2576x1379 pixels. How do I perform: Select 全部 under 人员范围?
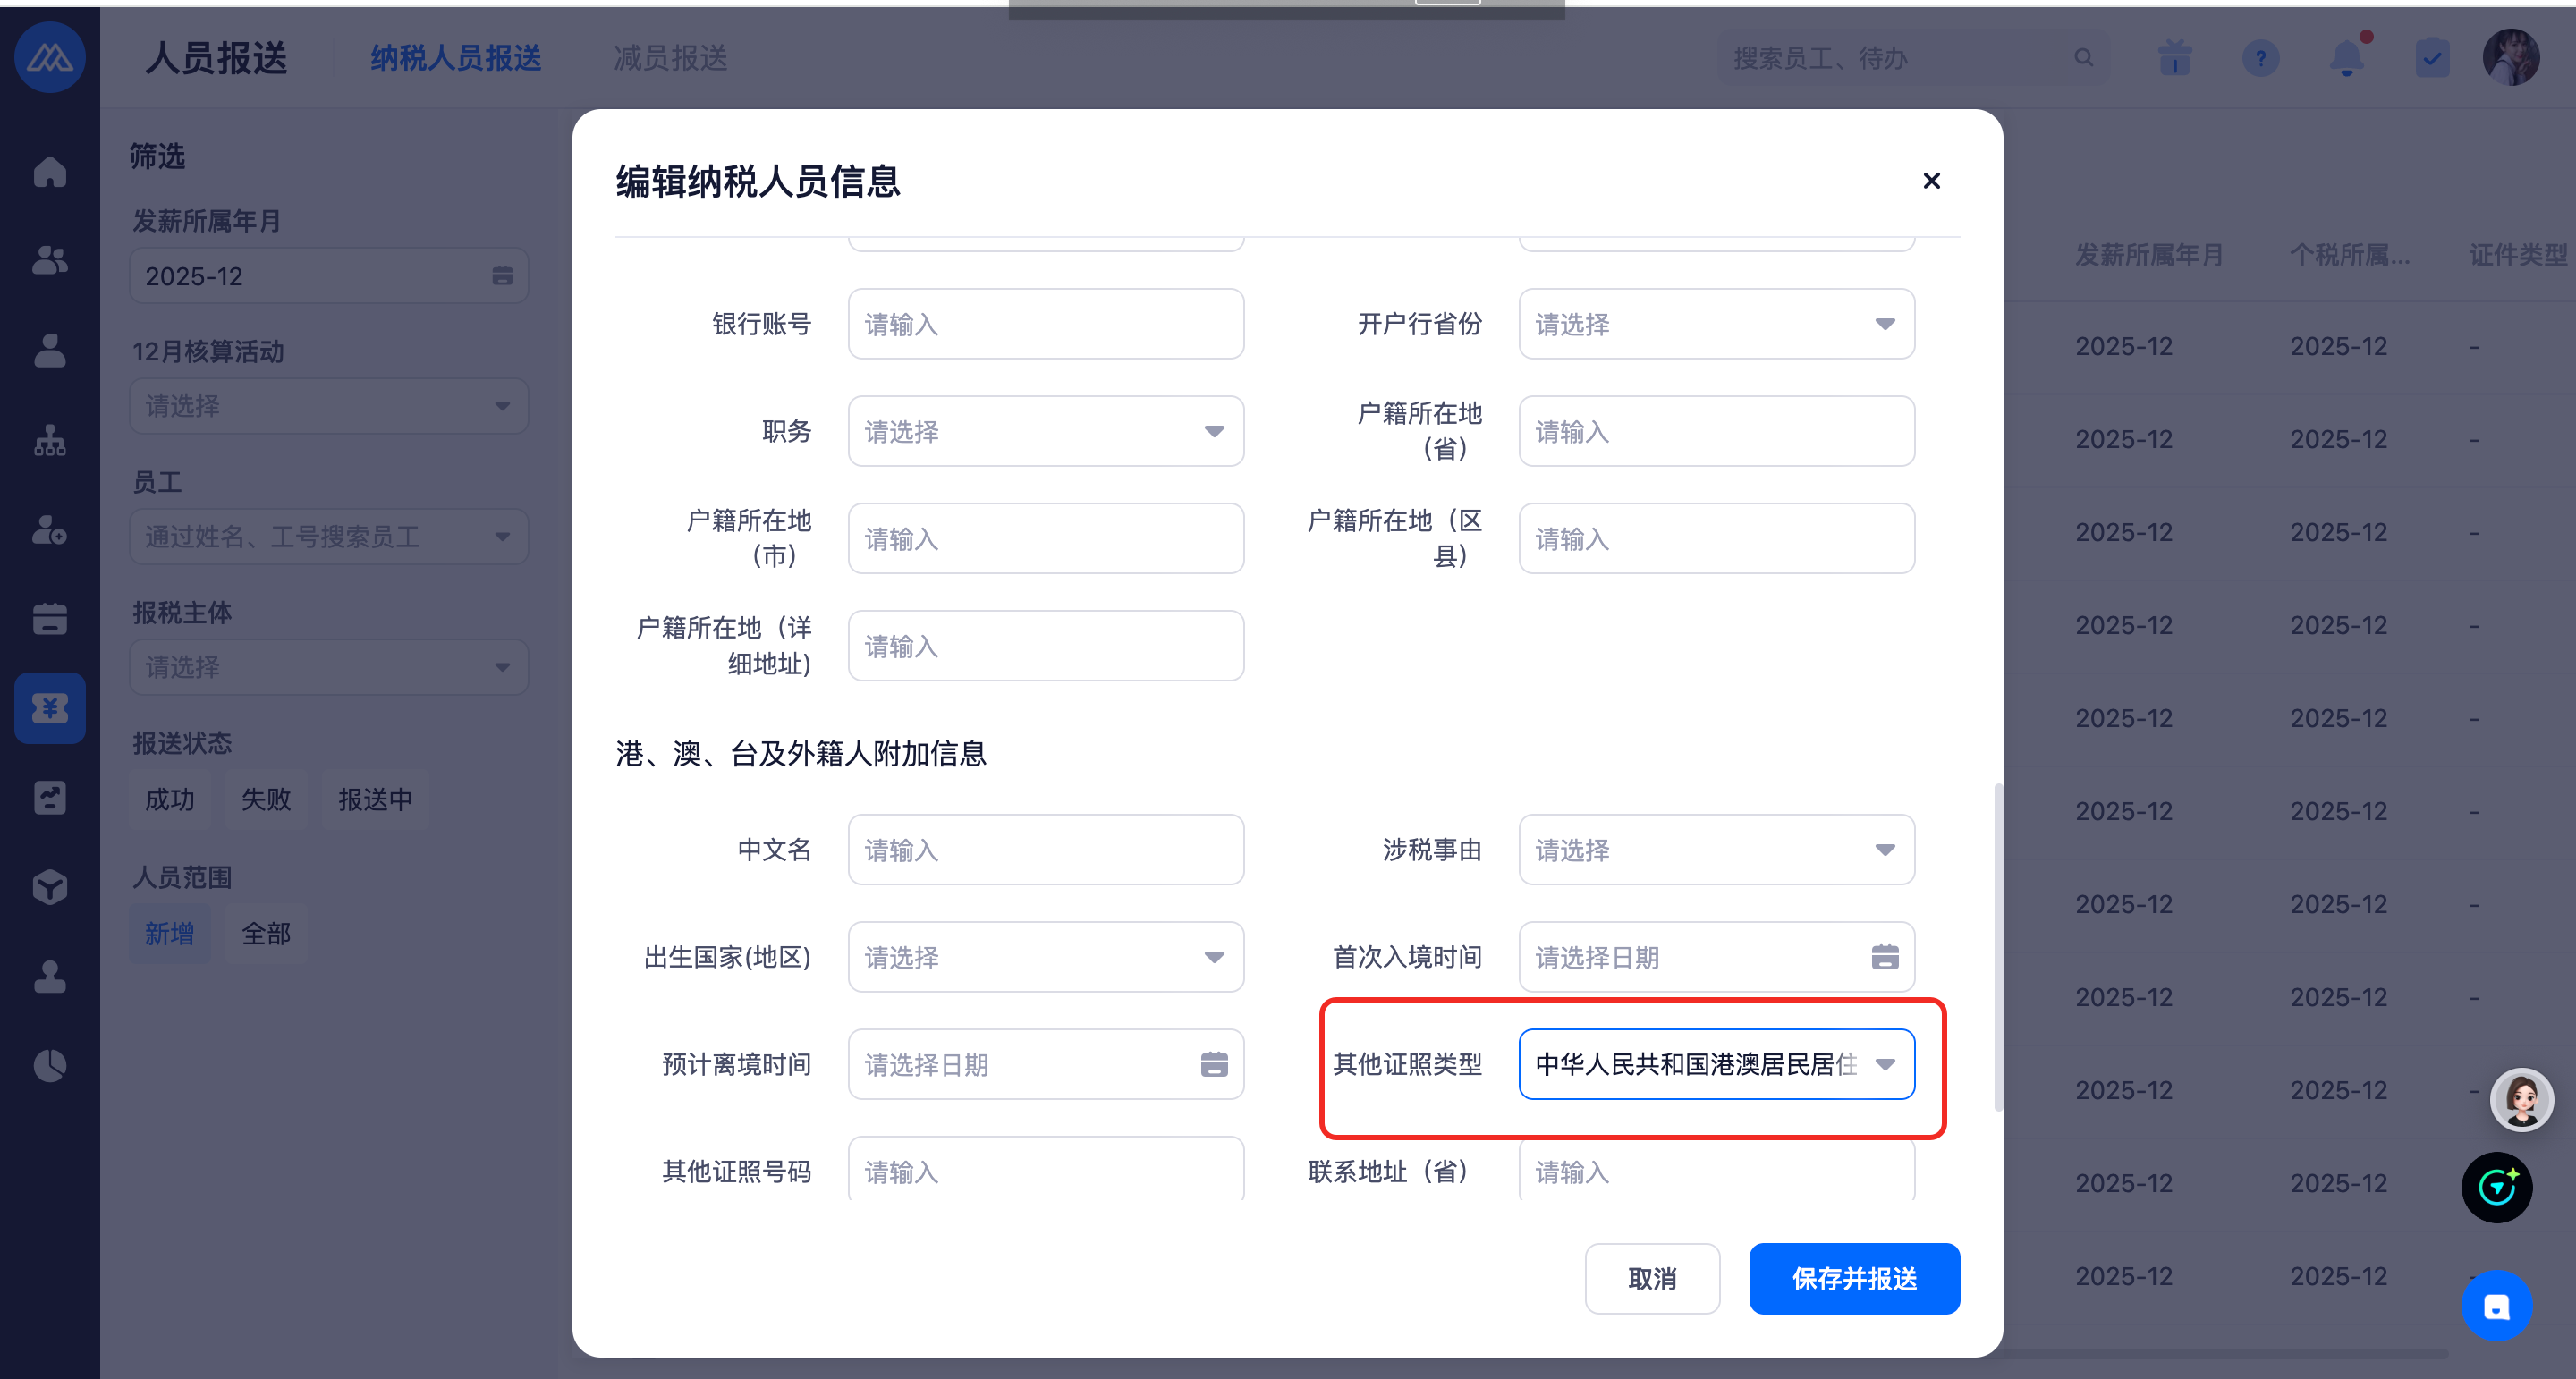[x=265, y=933]
